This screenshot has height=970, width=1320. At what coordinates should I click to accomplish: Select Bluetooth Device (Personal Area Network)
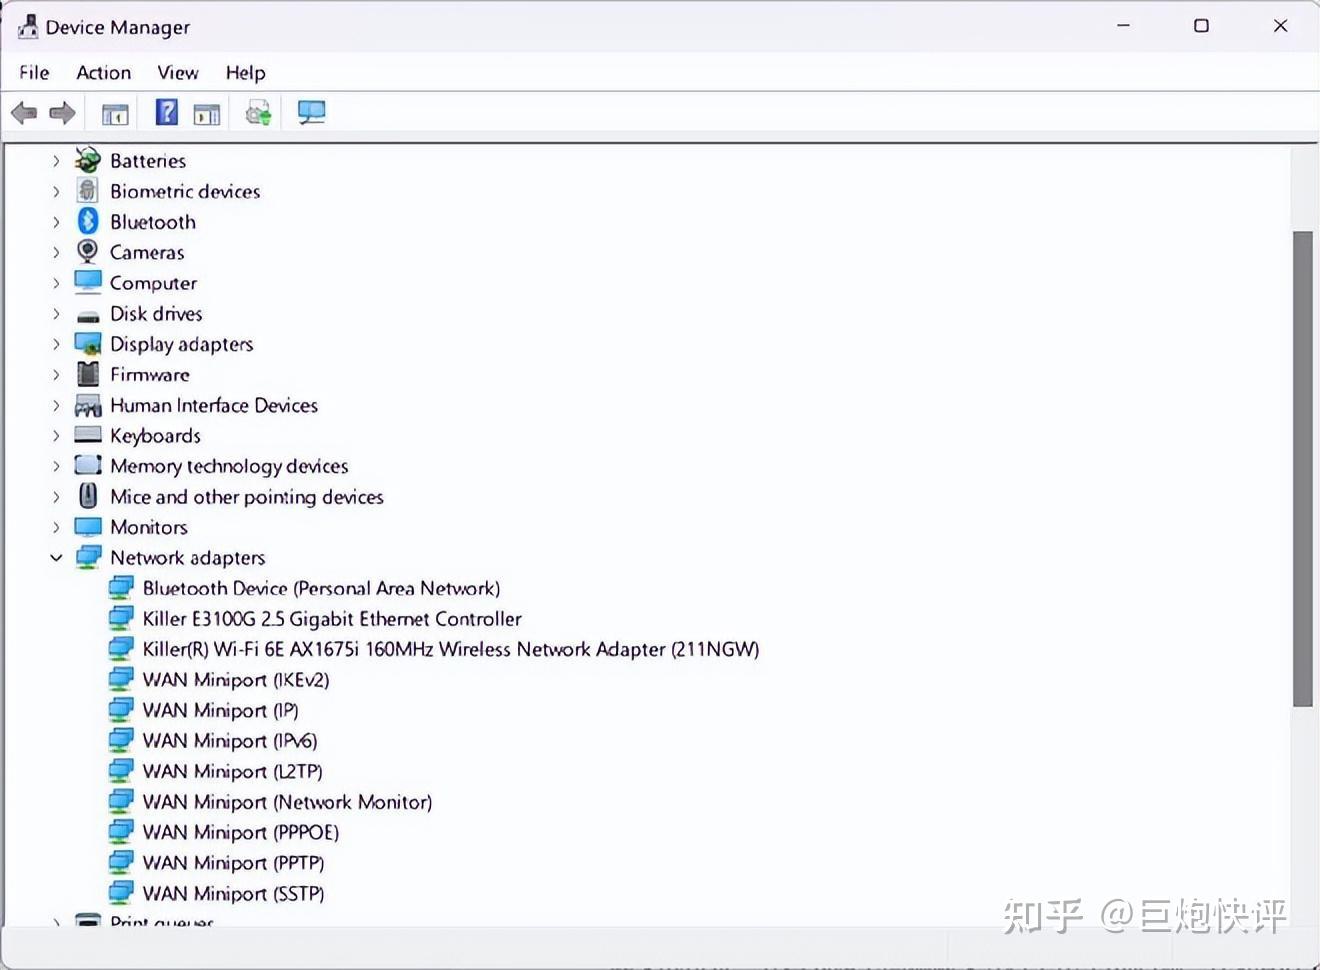(321, 588)
